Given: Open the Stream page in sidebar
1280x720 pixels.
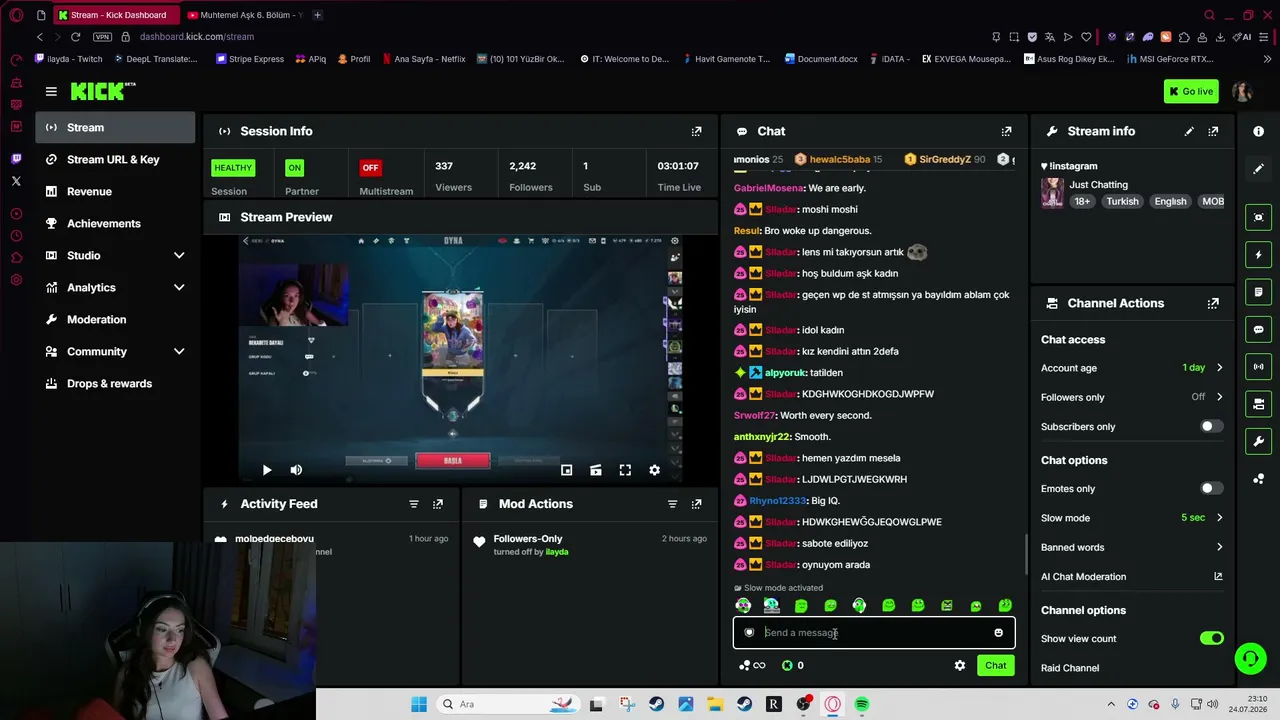Looking at the screenshot, I should [115, 128].
